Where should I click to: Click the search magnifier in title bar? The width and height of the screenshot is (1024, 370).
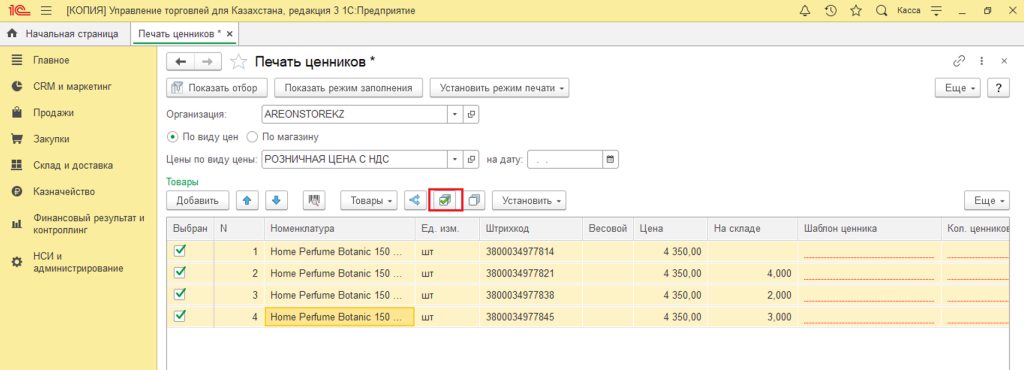881,11
